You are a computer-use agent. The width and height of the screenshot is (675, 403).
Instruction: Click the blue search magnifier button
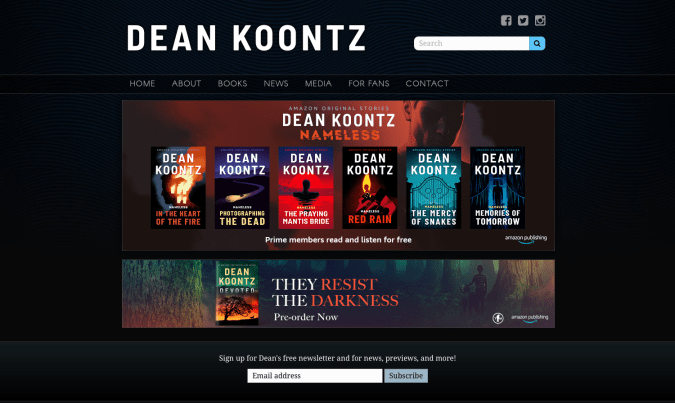point(537,43)
